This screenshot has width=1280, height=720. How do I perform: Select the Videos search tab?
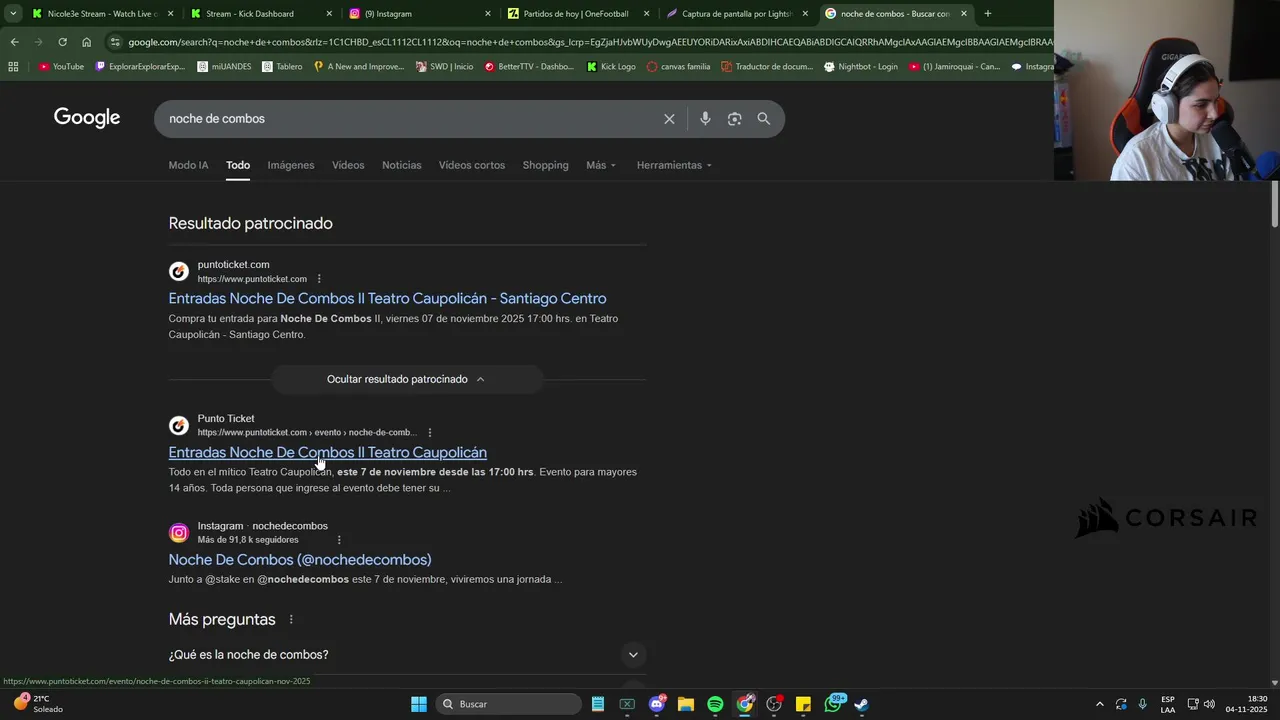point(348,165)
